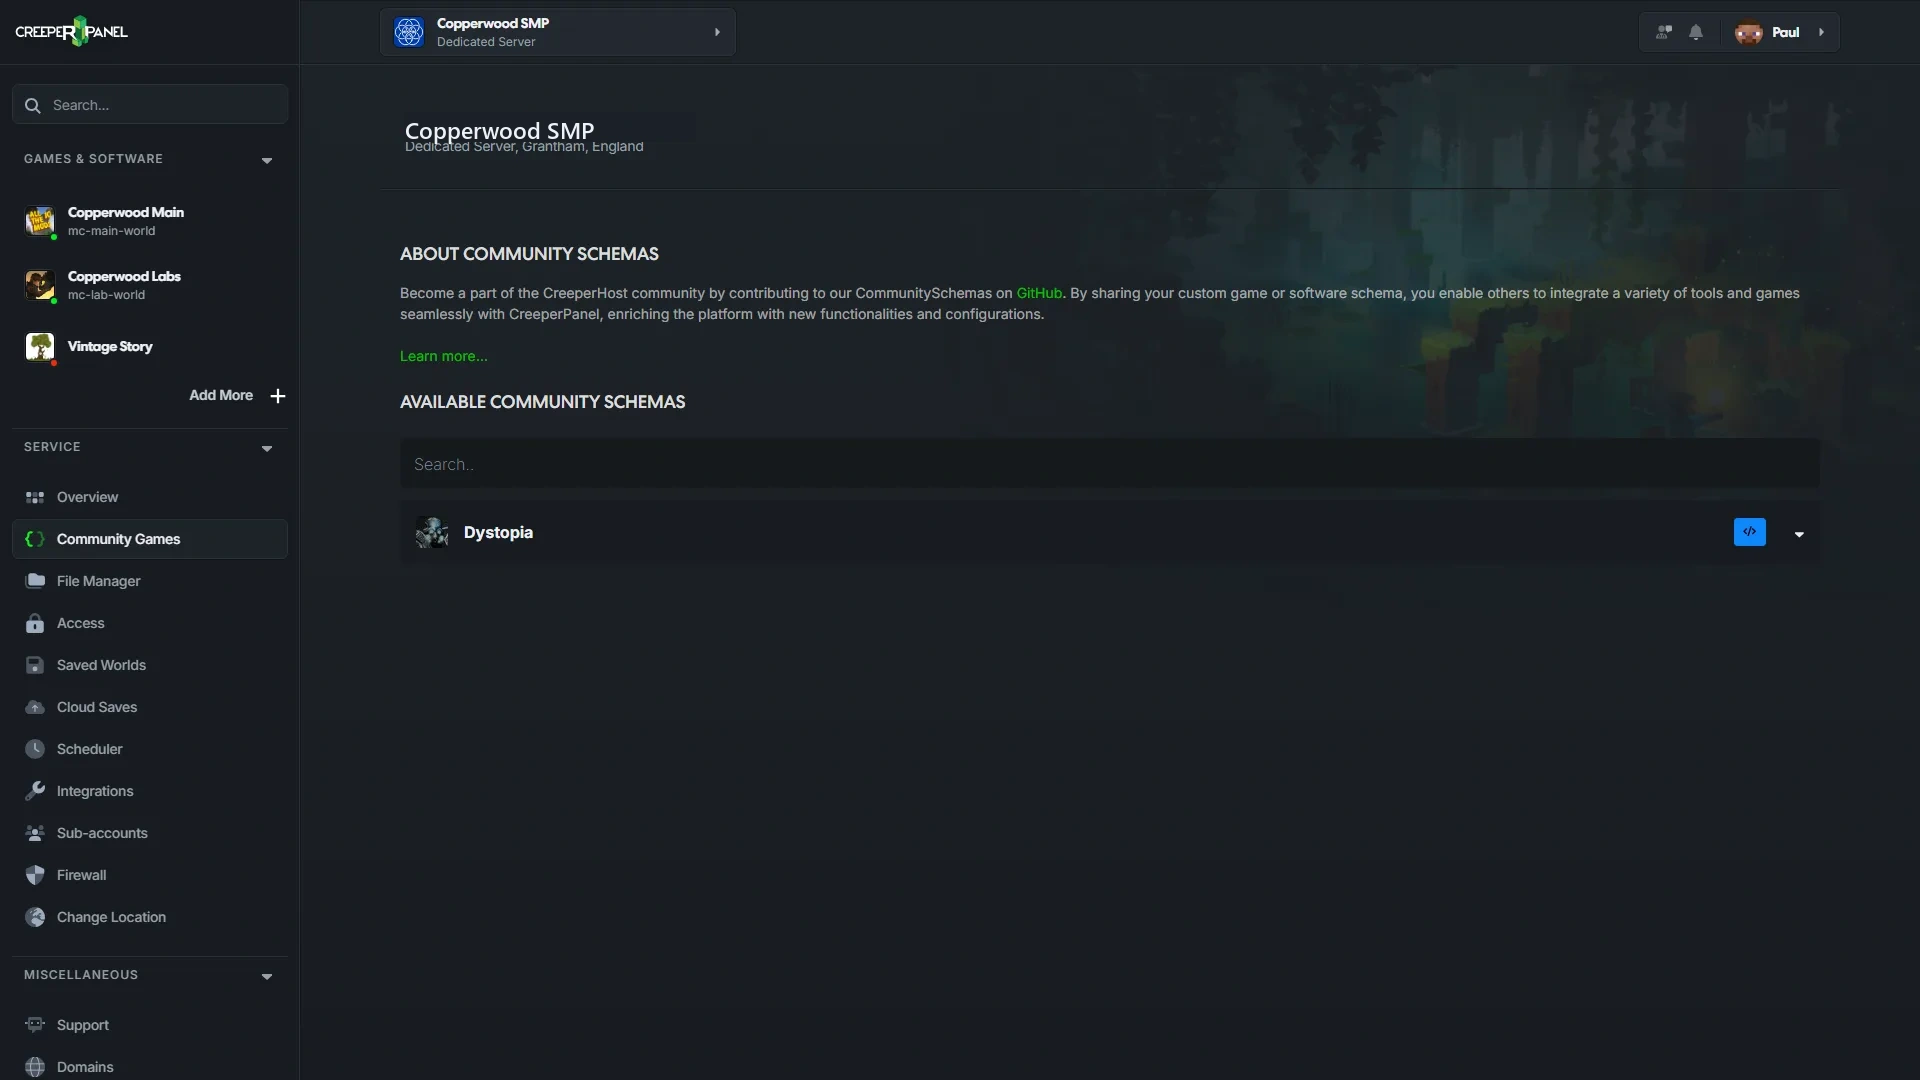The width and height of the screenshot is (1920, 1080).
Task: Select the Copperwood Labs game icon
Action: tap(40, 285)
